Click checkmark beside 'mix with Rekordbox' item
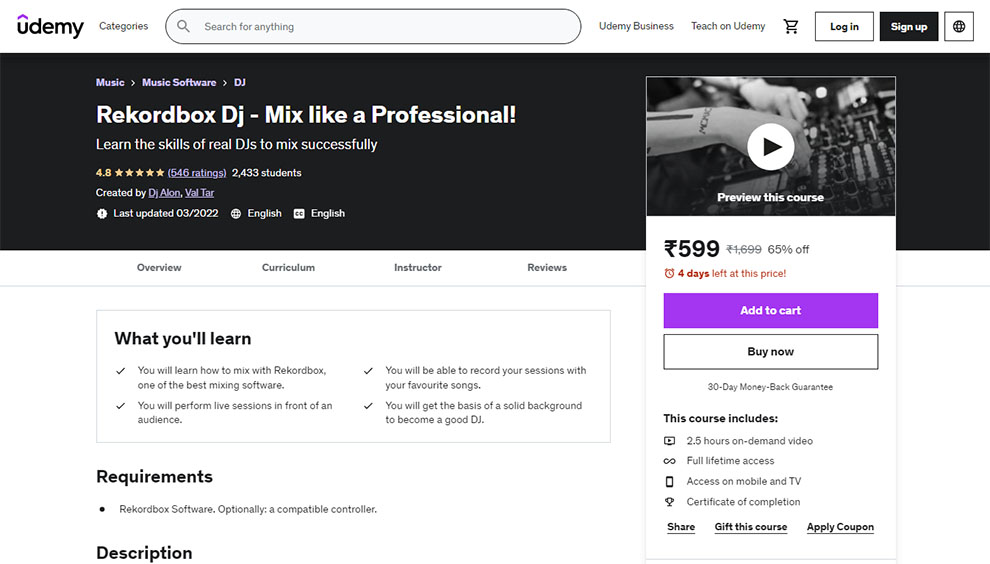Screen dimensions: 990x564 tap(121, 371)
